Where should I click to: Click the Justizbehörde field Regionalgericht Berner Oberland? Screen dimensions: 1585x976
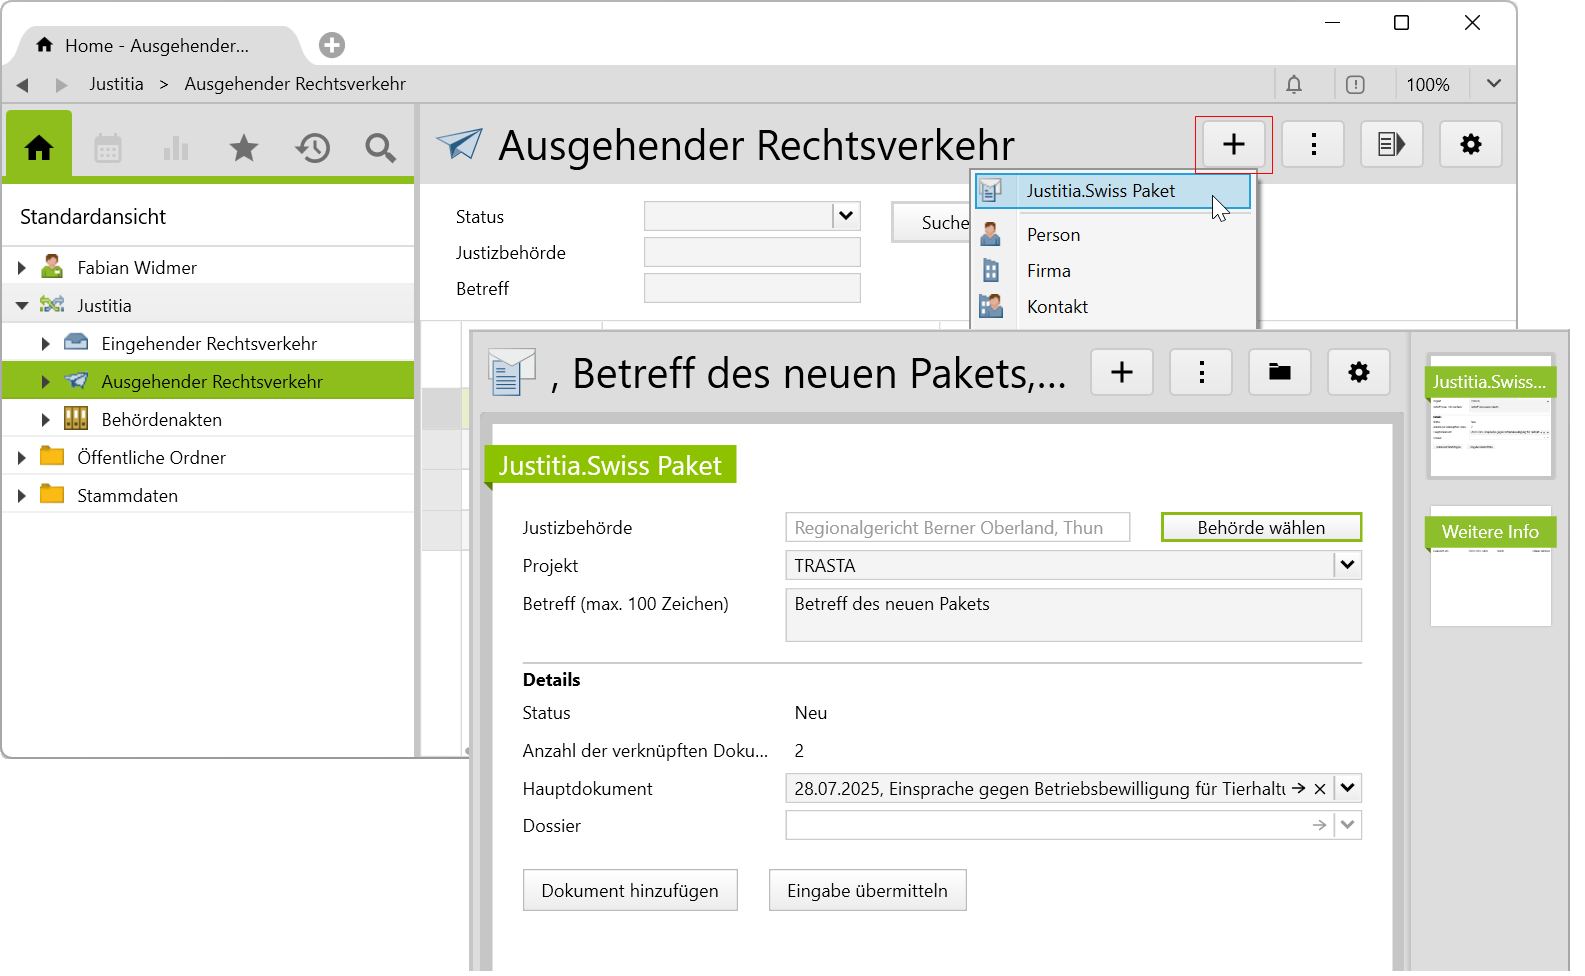pos(958,528)
